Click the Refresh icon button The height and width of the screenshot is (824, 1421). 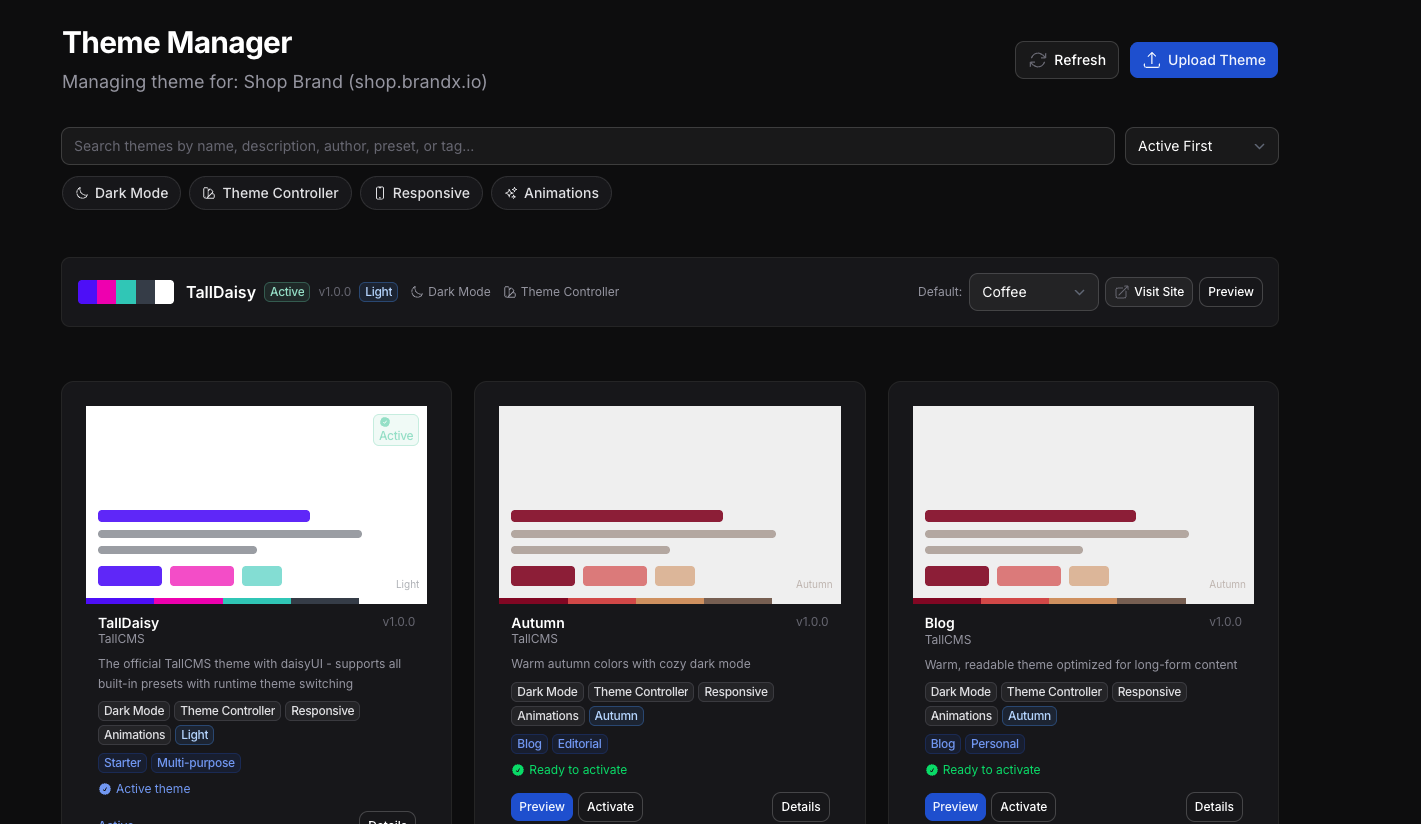tap(1038, 60)
